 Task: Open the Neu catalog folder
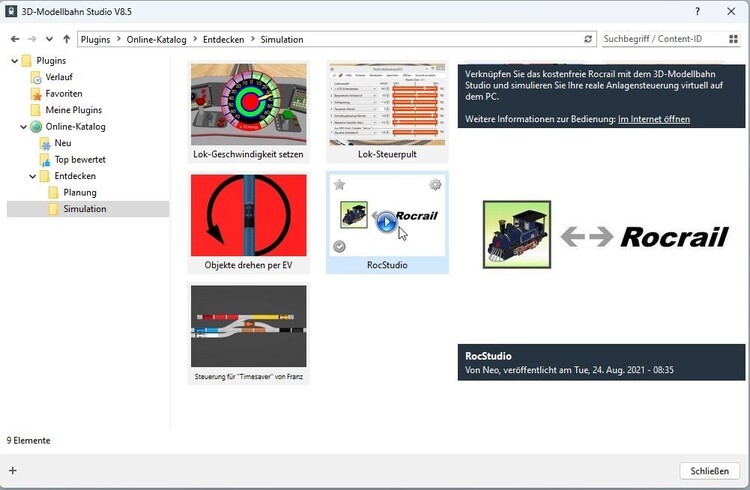click(x=63, y=143)
